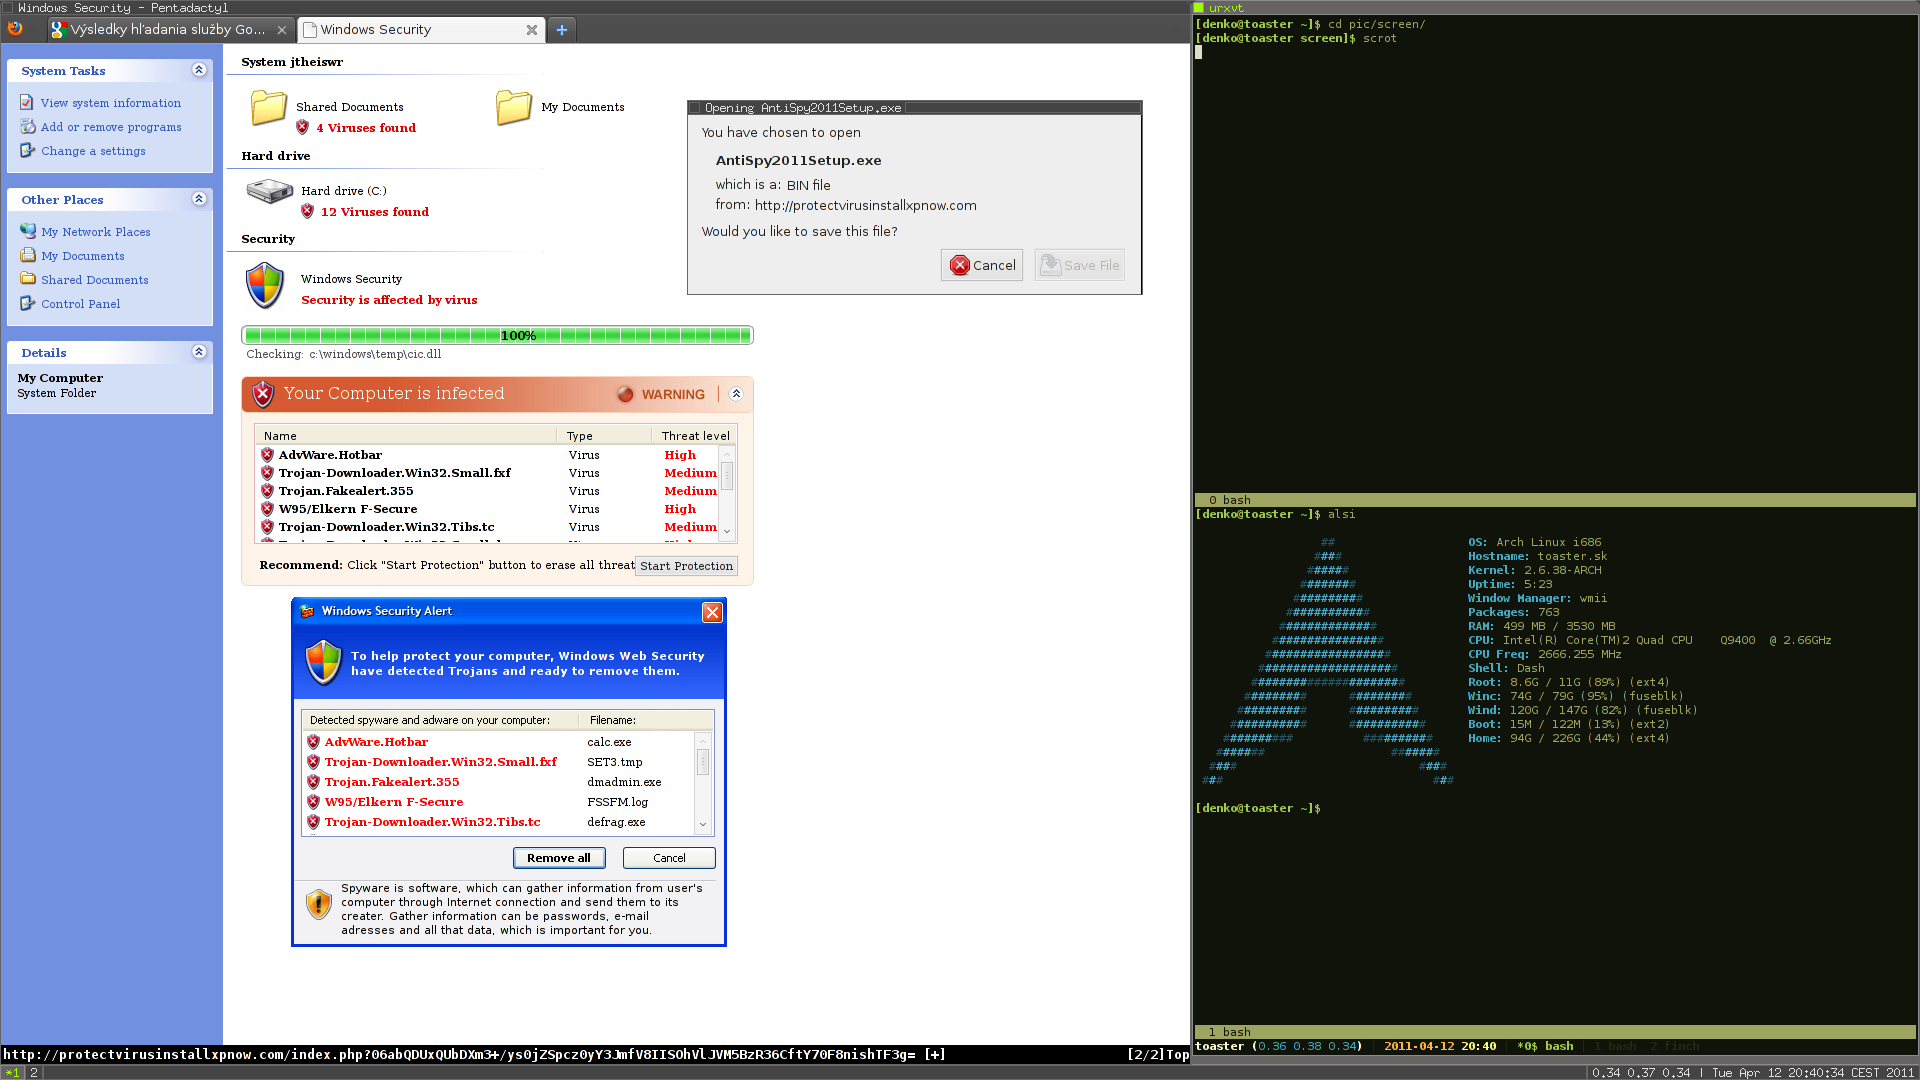Close the Windows Security tab
The width and height of the screenshot is (1920, 1080).
point(532,30)
